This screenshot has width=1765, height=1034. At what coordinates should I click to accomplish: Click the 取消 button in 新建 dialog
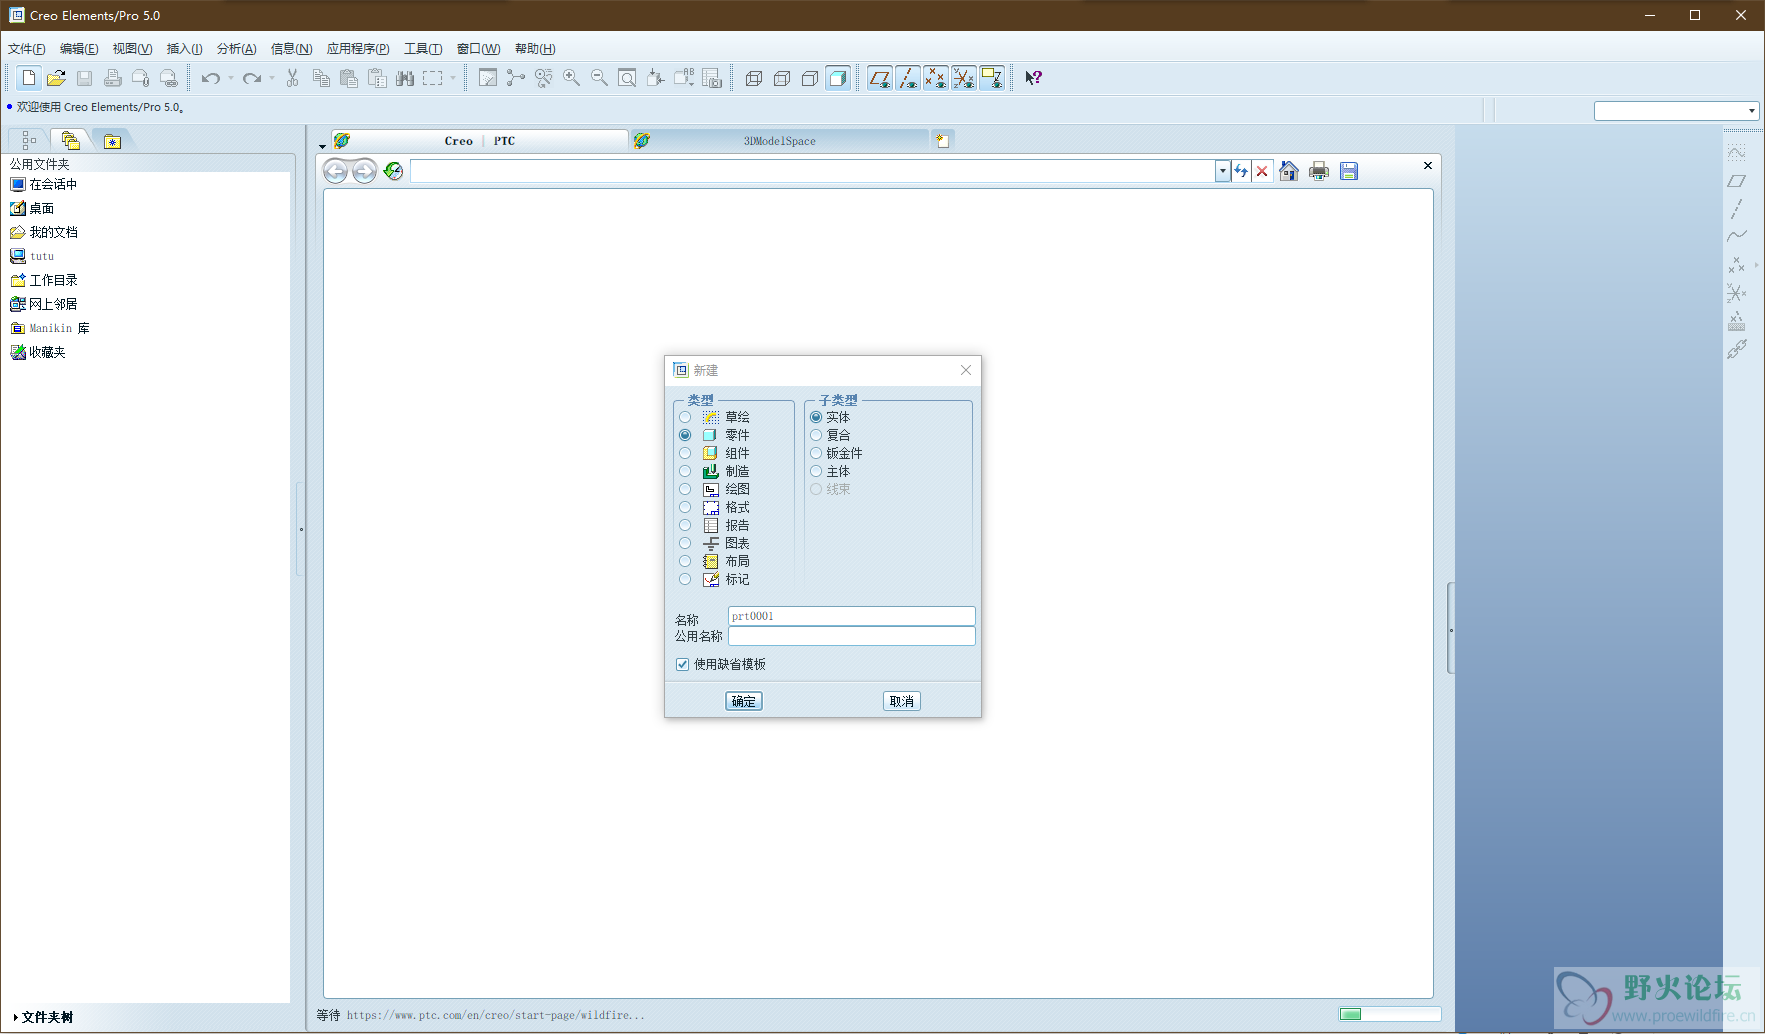pyautogui.click(x=902, y=701)
